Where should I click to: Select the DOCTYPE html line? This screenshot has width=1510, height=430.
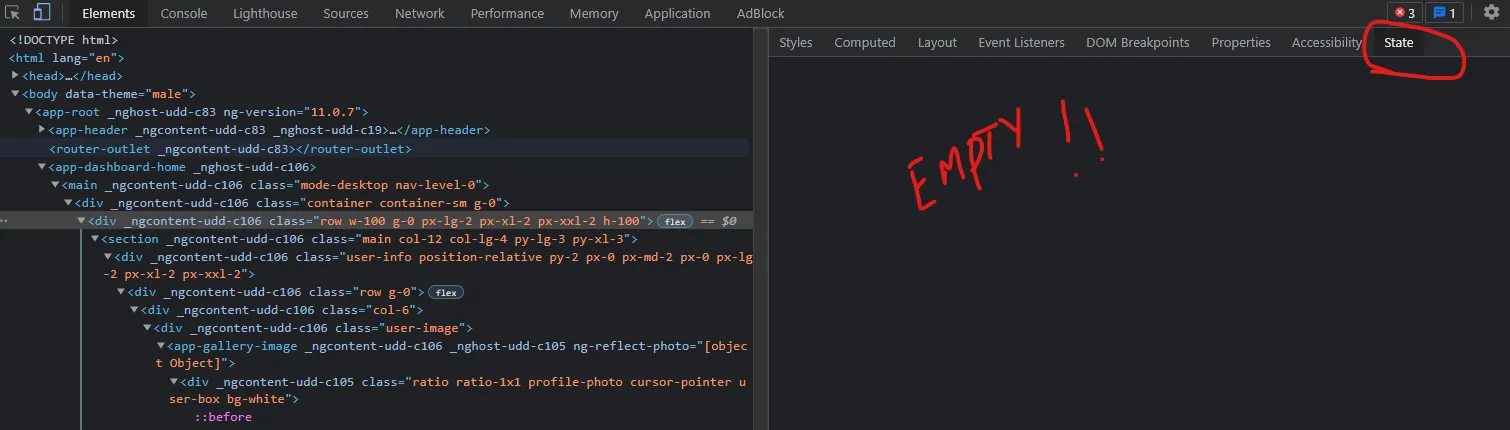(x=64, y=40)
